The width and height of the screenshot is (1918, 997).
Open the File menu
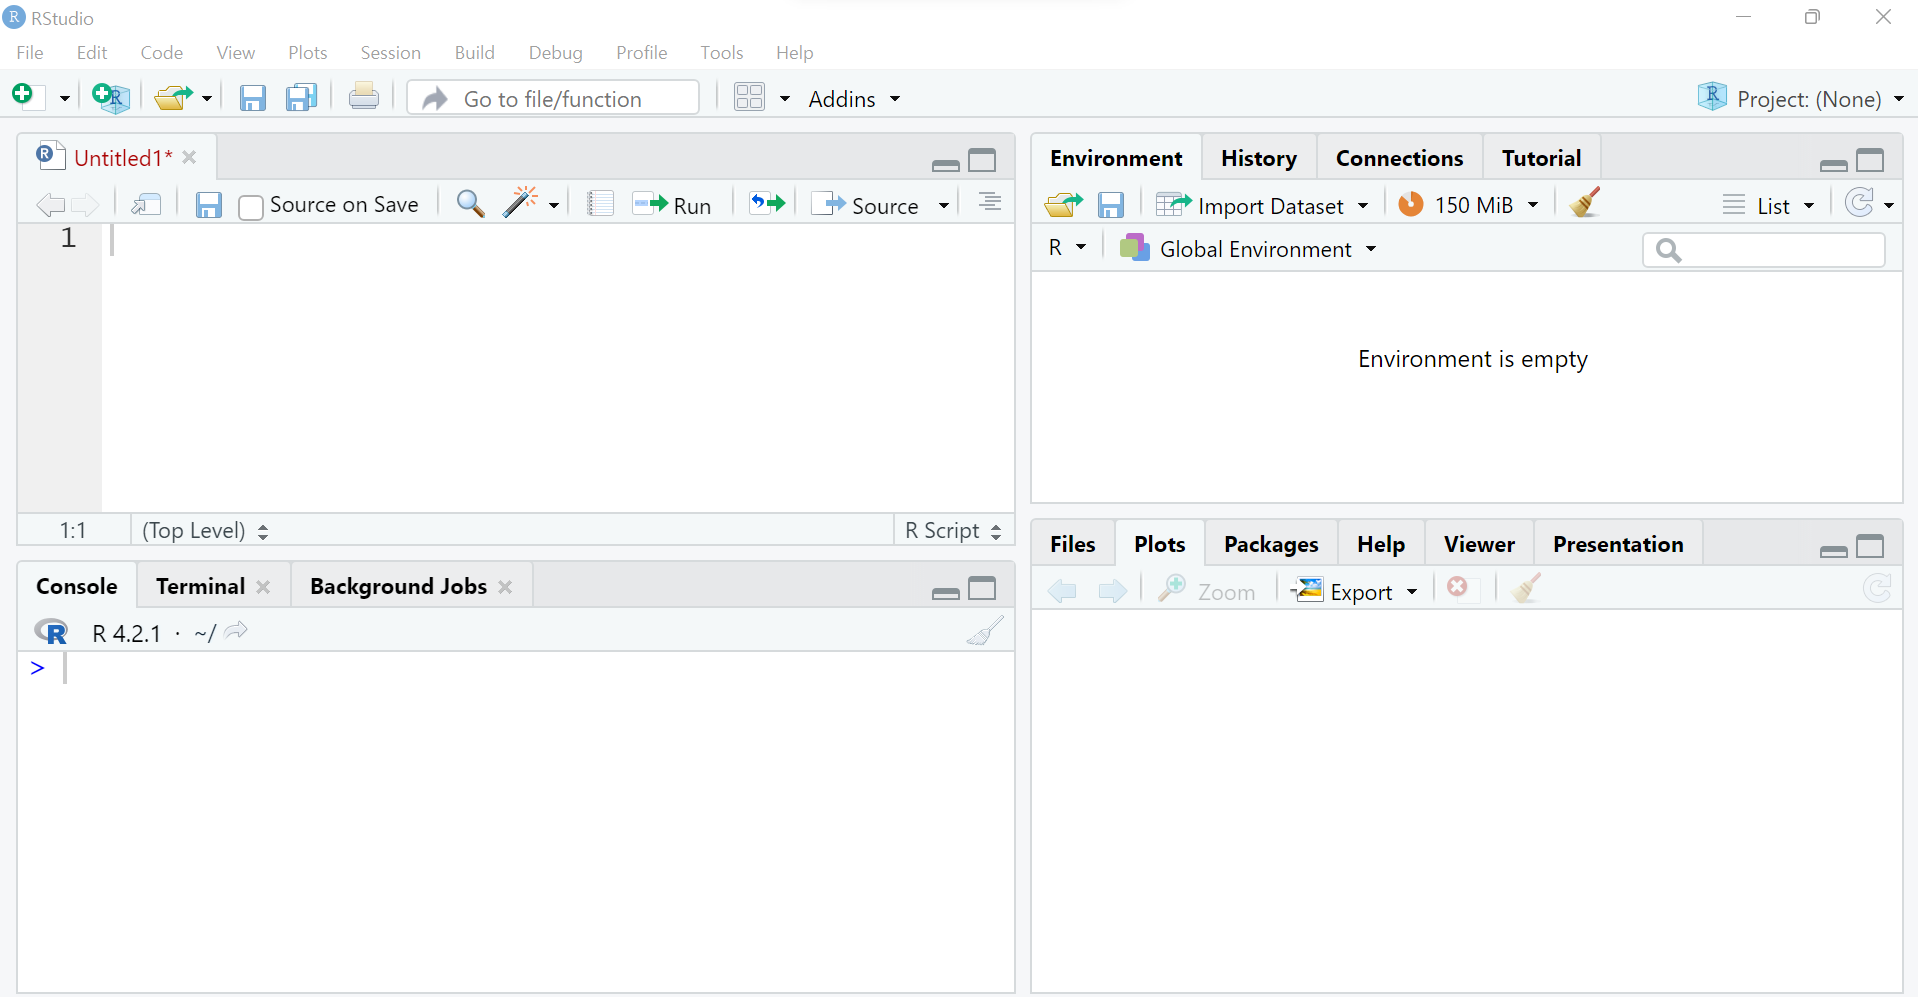[x=30, y=52]
